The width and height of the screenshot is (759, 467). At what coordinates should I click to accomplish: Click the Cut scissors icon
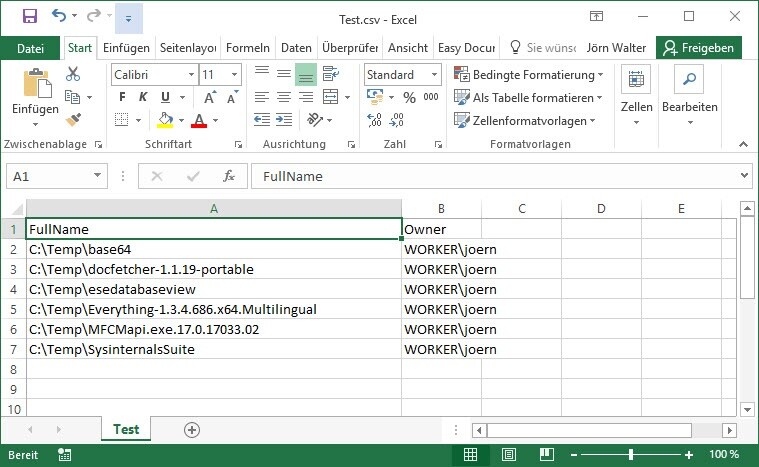[73, 74]
